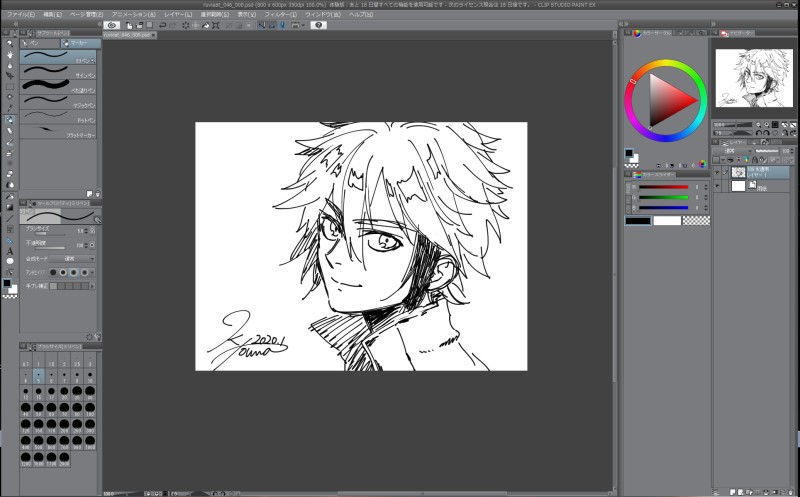
Task: Adjust the layer opacity 100 stepper
Action: 792,151
